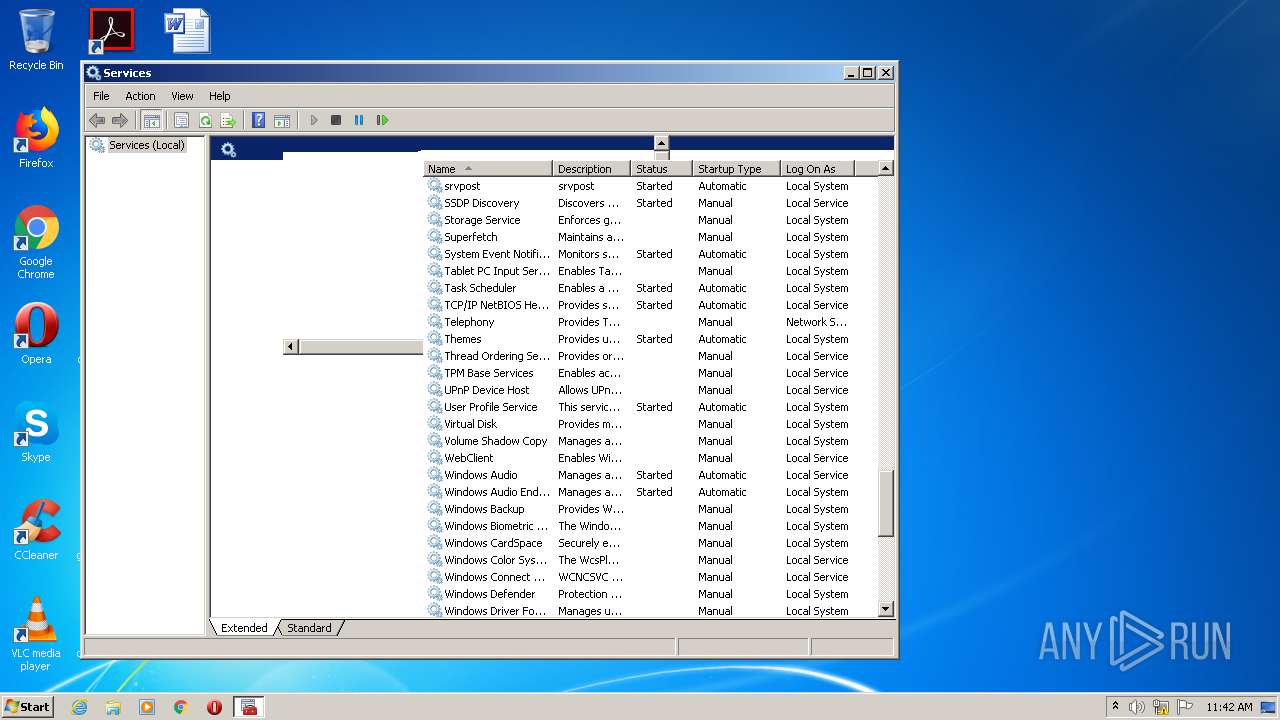Launch Firefox from the desktop
The width and height of the screenshot is (1280, 720).
36,138
